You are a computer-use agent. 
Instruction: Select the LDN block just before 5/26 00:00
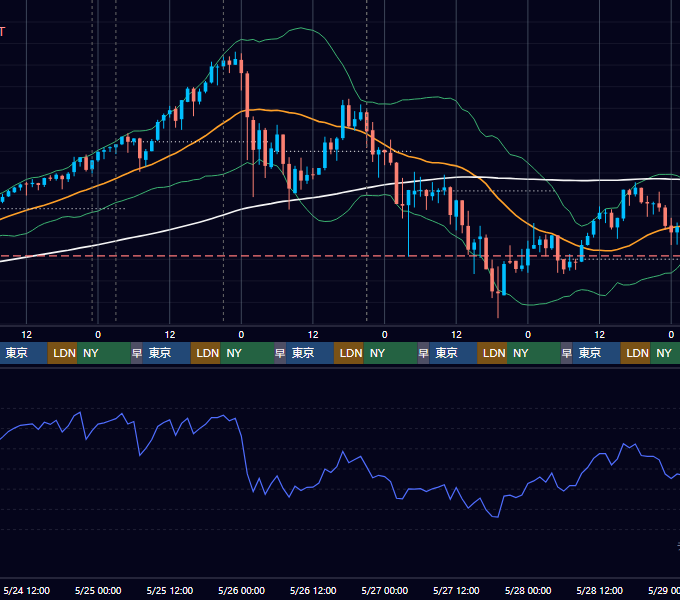click(x=206, y=353)
